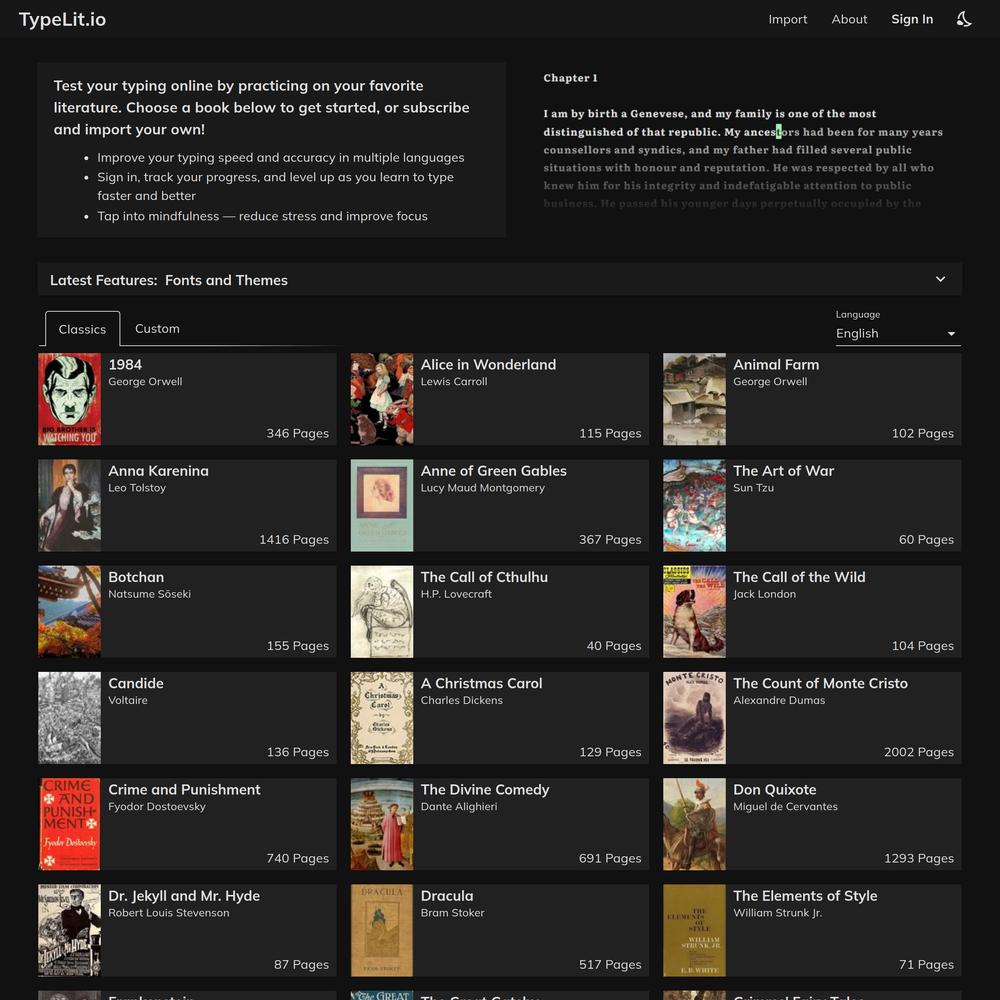Open The Elements of Style cover

point(695,930)
